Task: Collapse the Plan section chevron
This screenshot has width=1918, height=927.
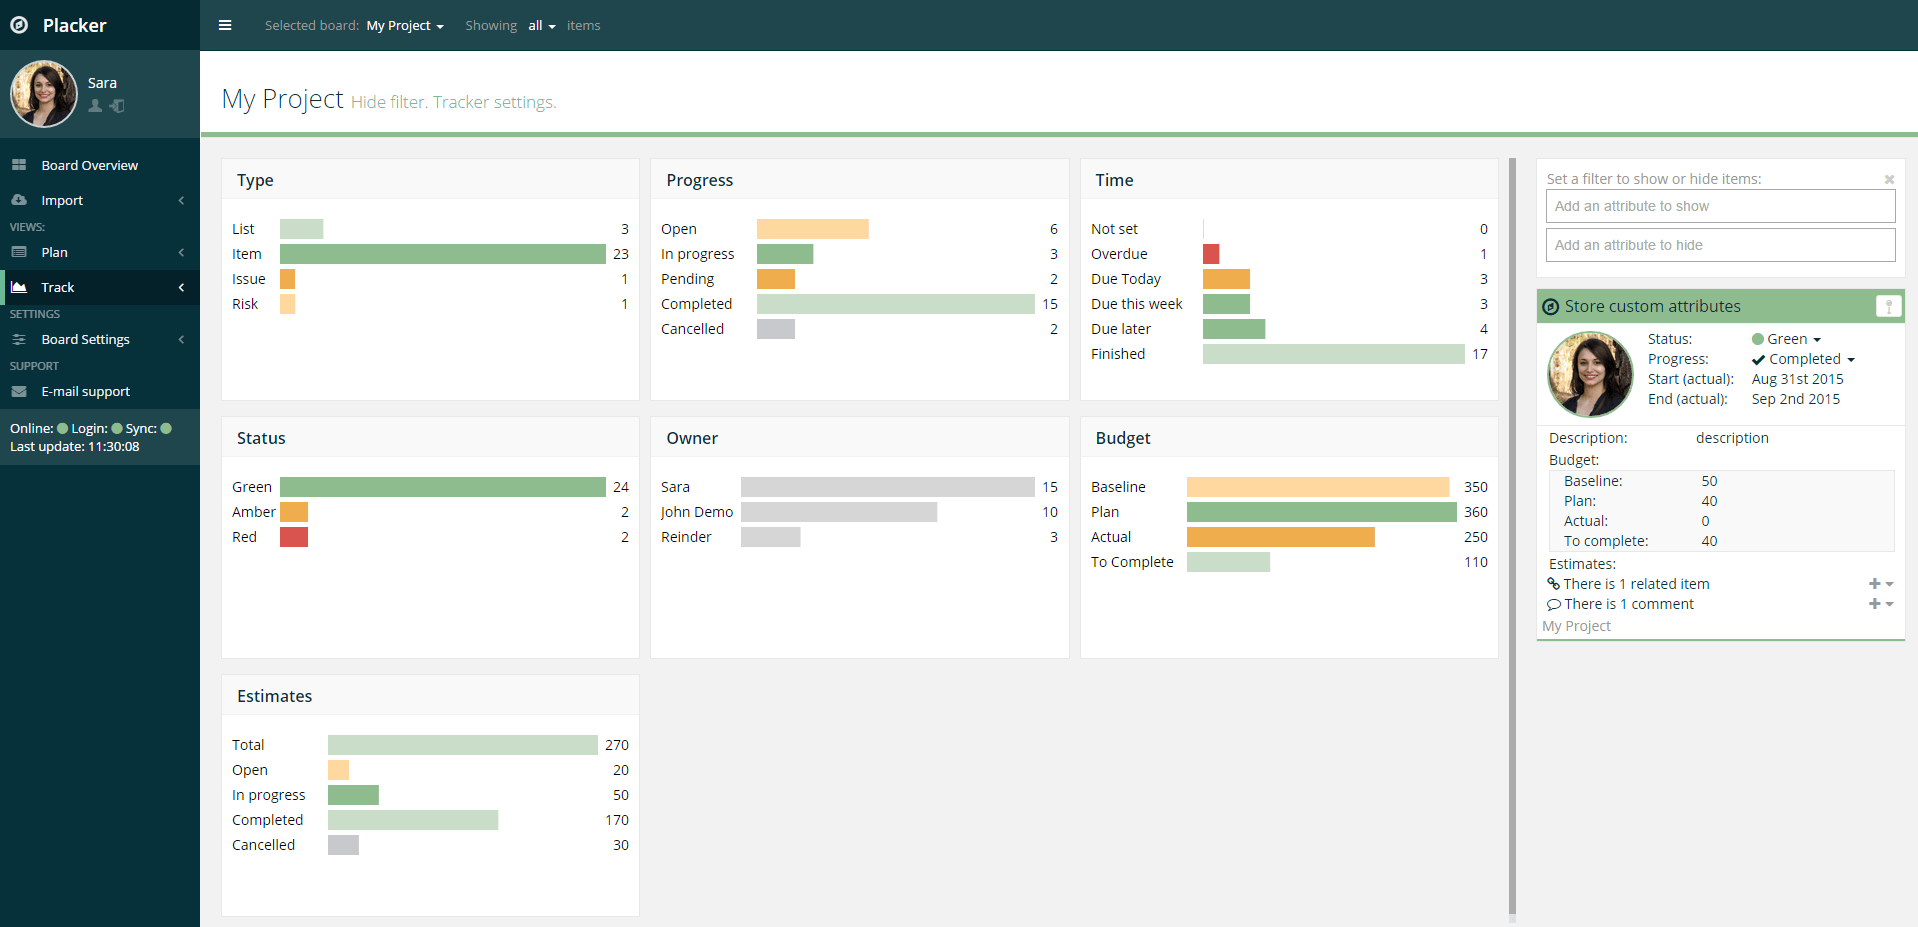Action: [x=181, y=252]
